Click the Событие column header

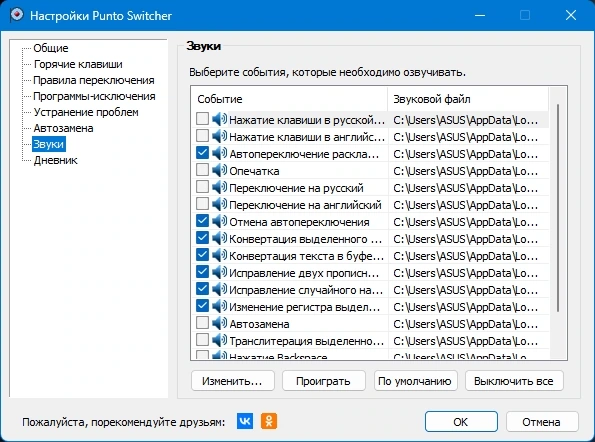289,99
